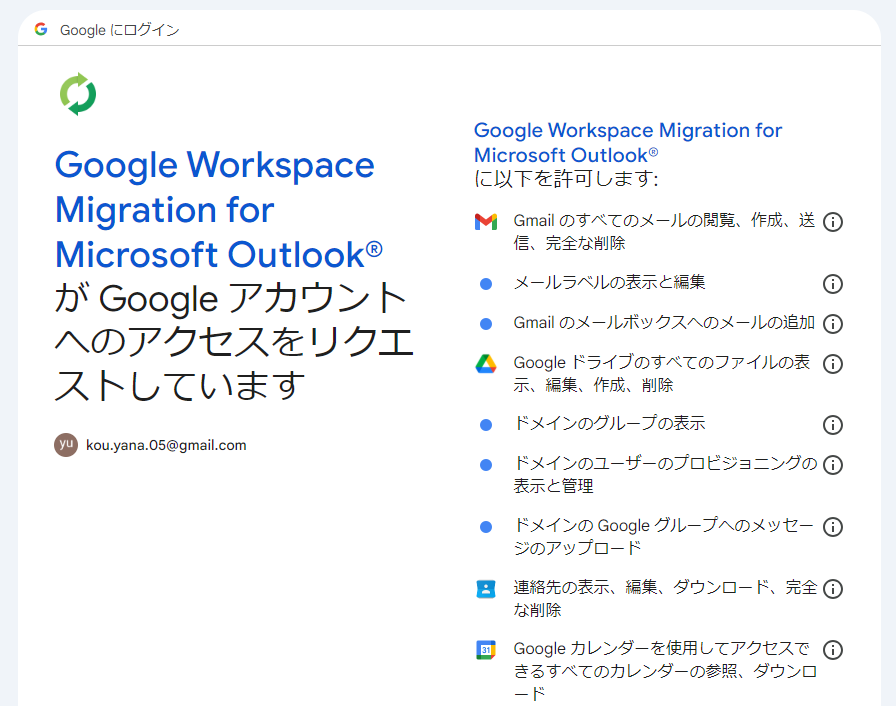Viewport: 896px width, 706px height.
Task: Click メールラベルの表示と編集 text
Action: (609, 282)
